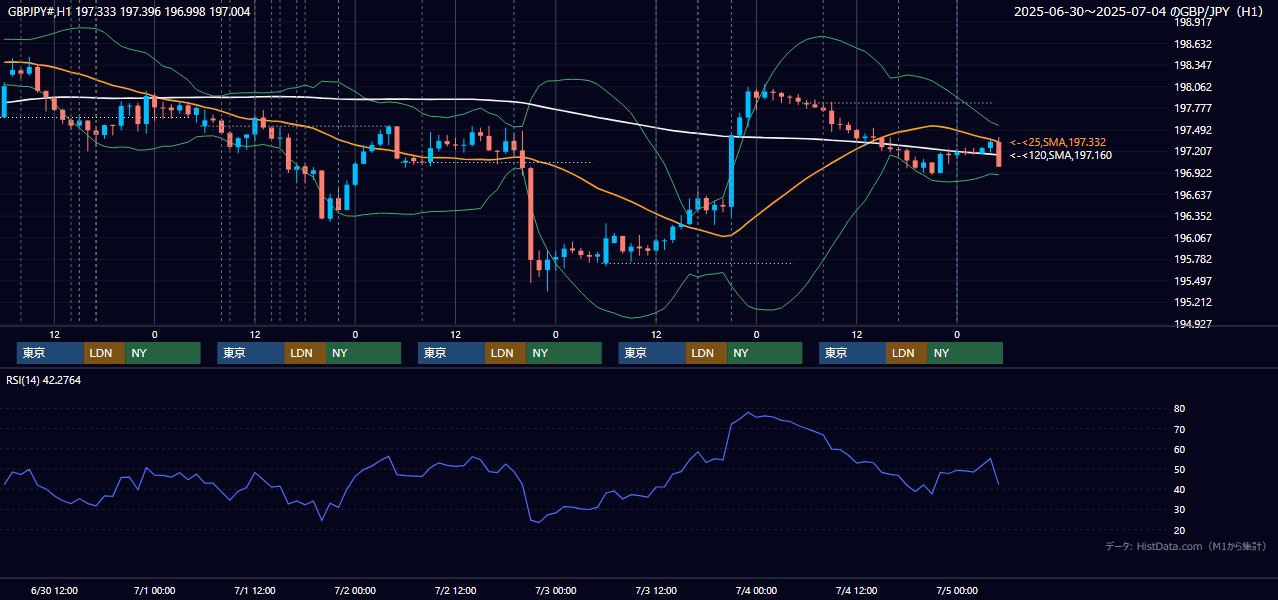The image size is (1278, 600).
Task: Select the LDN session box for 7/2
Action: click(505, 353)
